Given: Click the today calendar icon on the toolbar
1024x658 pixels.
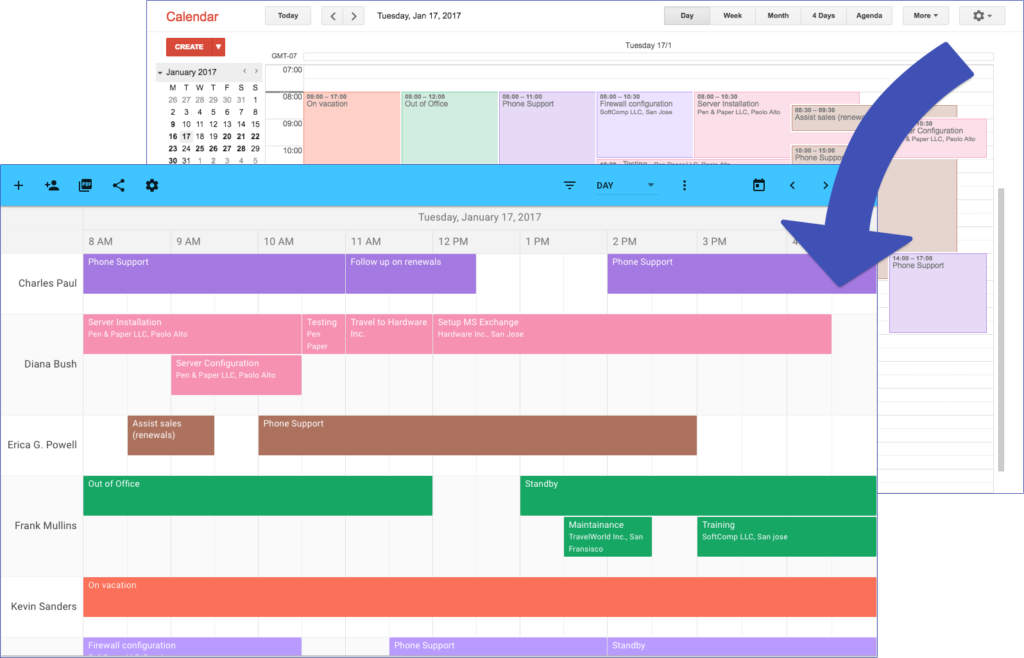Looking at the screenshot, I should [x=759, y=185].
